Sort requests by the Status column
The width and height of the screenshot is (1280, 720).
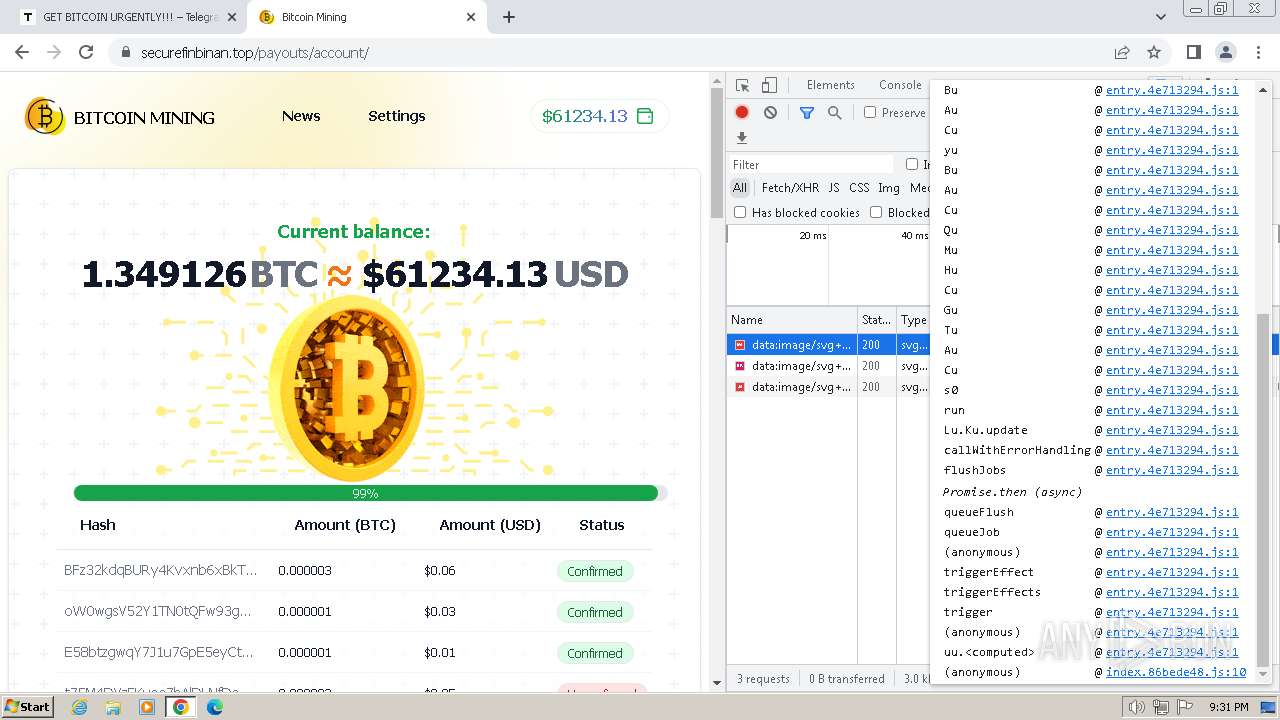coord(877,320)
